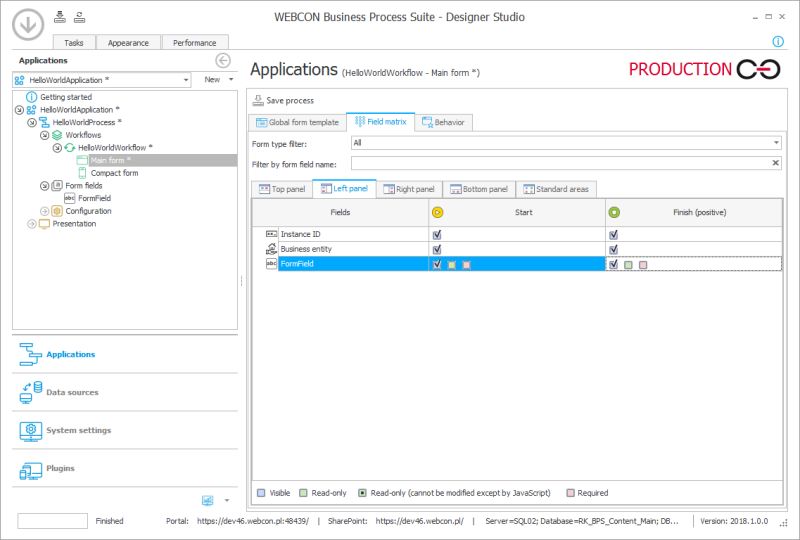Switch to the Bottom panel tab
The height and width of the screenshot is (540, 800).
[x=479, y=189]
